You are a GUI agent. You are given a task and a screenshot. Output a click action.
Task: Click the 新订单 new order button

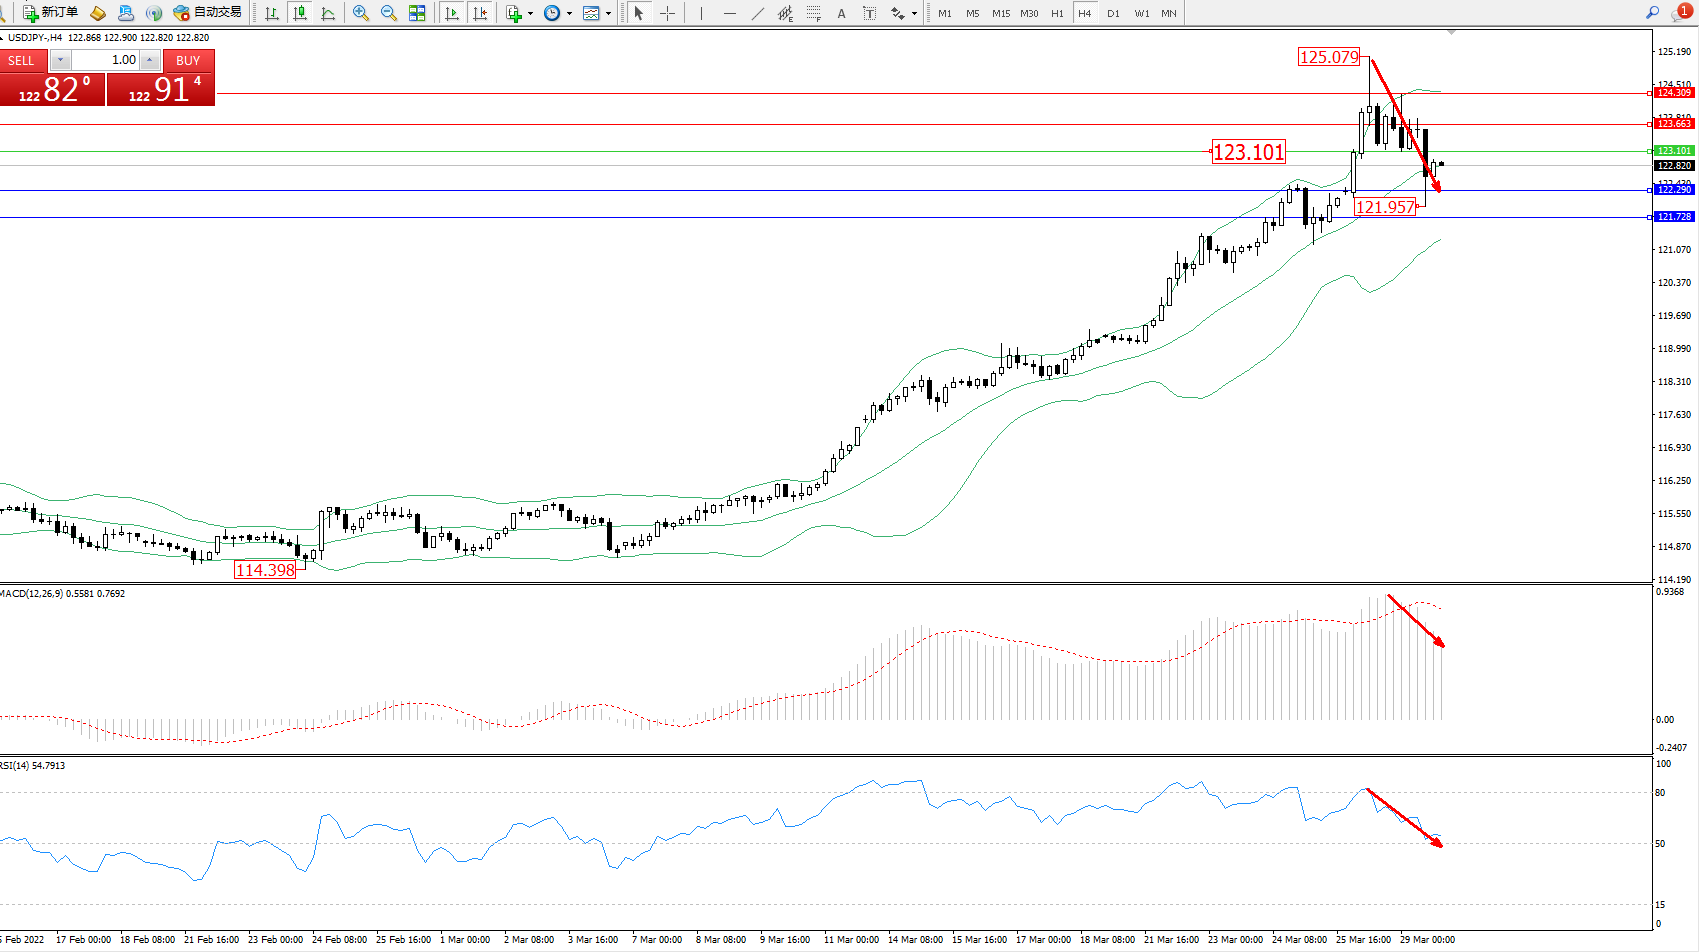50,13
